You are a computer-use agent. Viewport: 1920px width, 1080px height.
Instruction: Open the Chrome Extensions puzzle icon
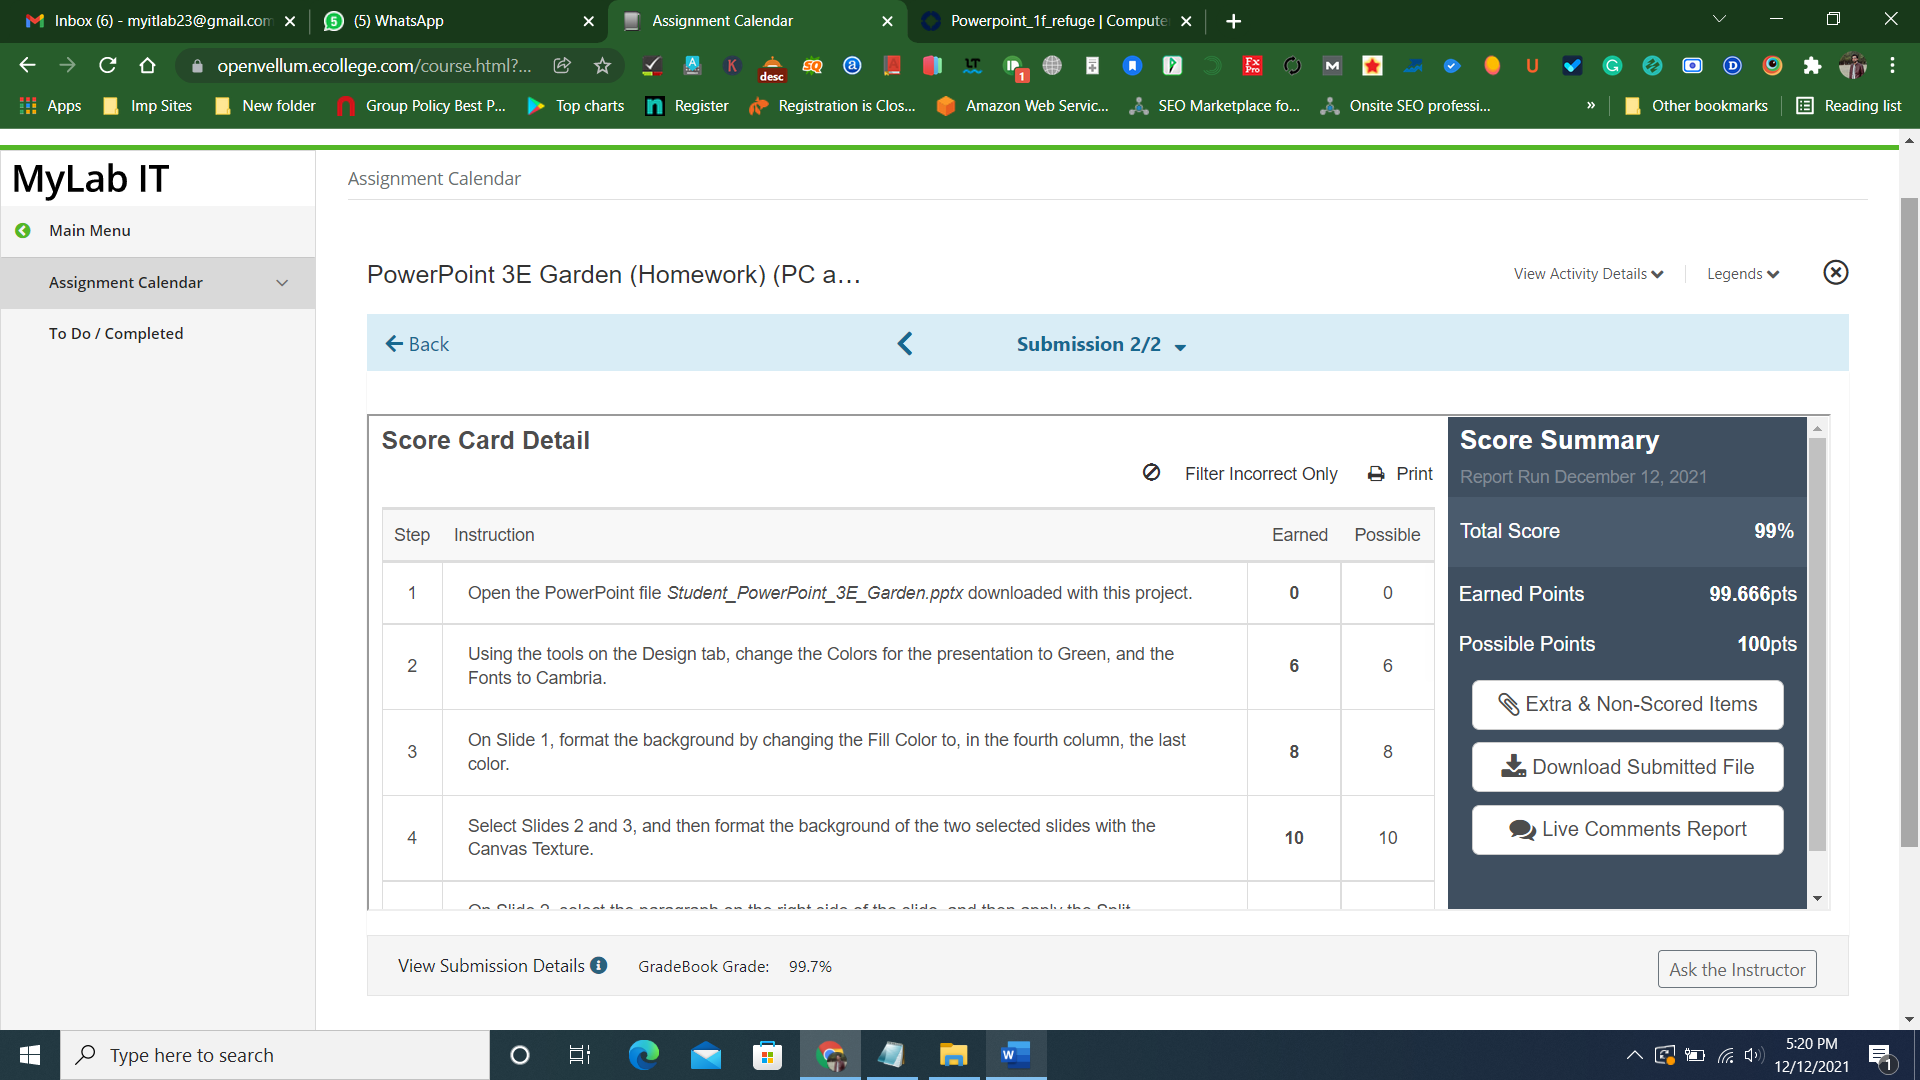pyautogui.click(x=1812, y=66)
